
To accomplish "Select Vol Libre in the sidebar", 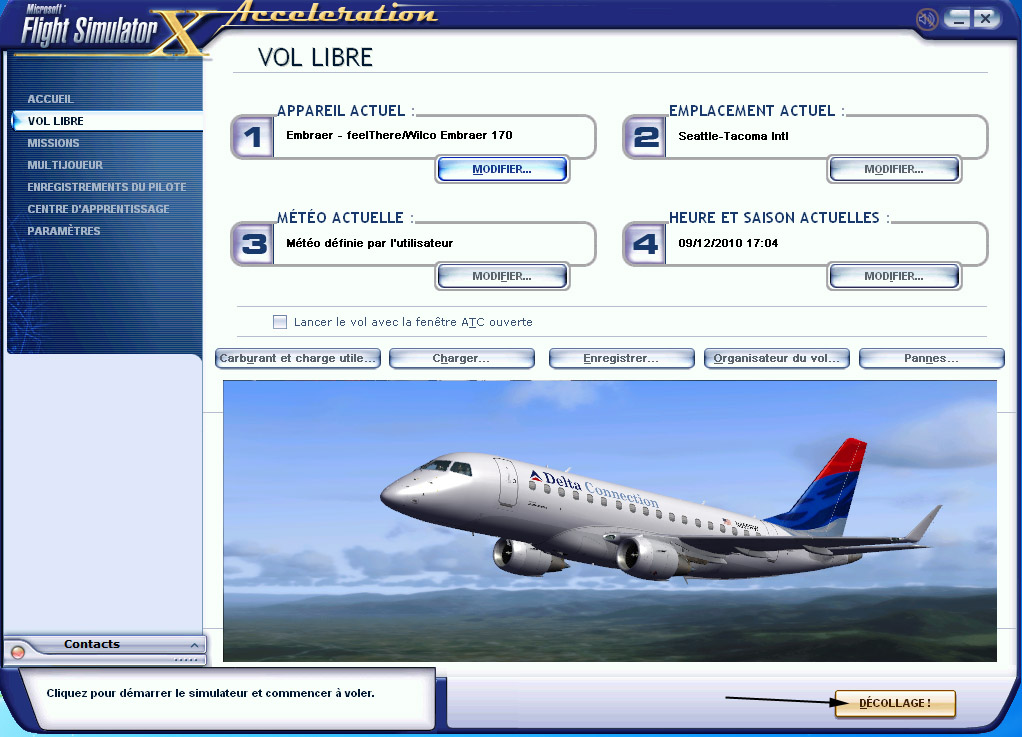I will [x=108, y=121].
